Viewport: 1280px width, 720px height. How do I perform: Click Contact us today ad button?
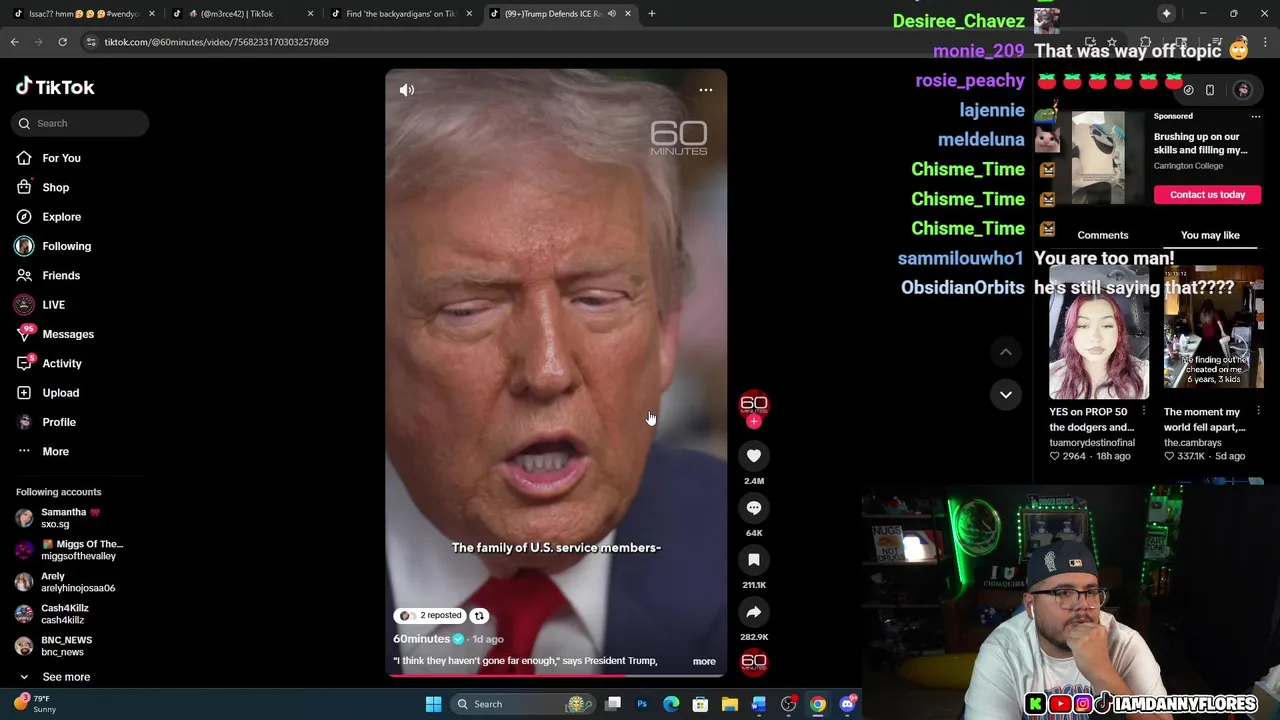[x=1207, y=194]
